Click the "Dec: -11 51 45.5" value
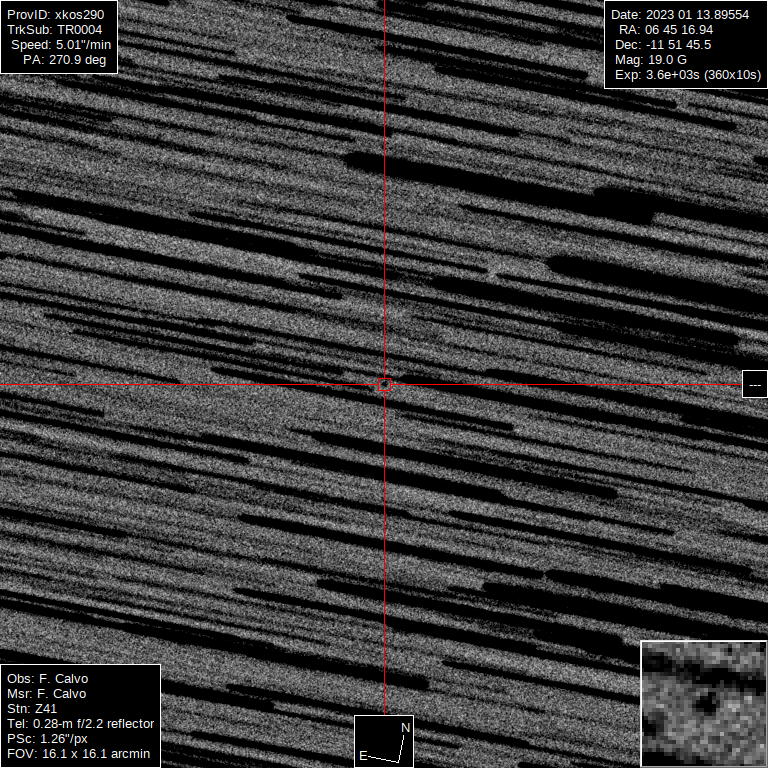The height and width of the screenshot is (768, 768). (x=663, y=45)
